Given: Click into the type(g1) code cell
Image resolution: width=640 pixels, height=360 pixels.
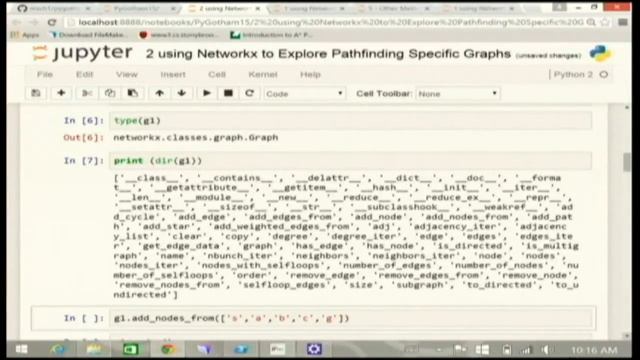Looking at the screenshot, I should 350,121.
